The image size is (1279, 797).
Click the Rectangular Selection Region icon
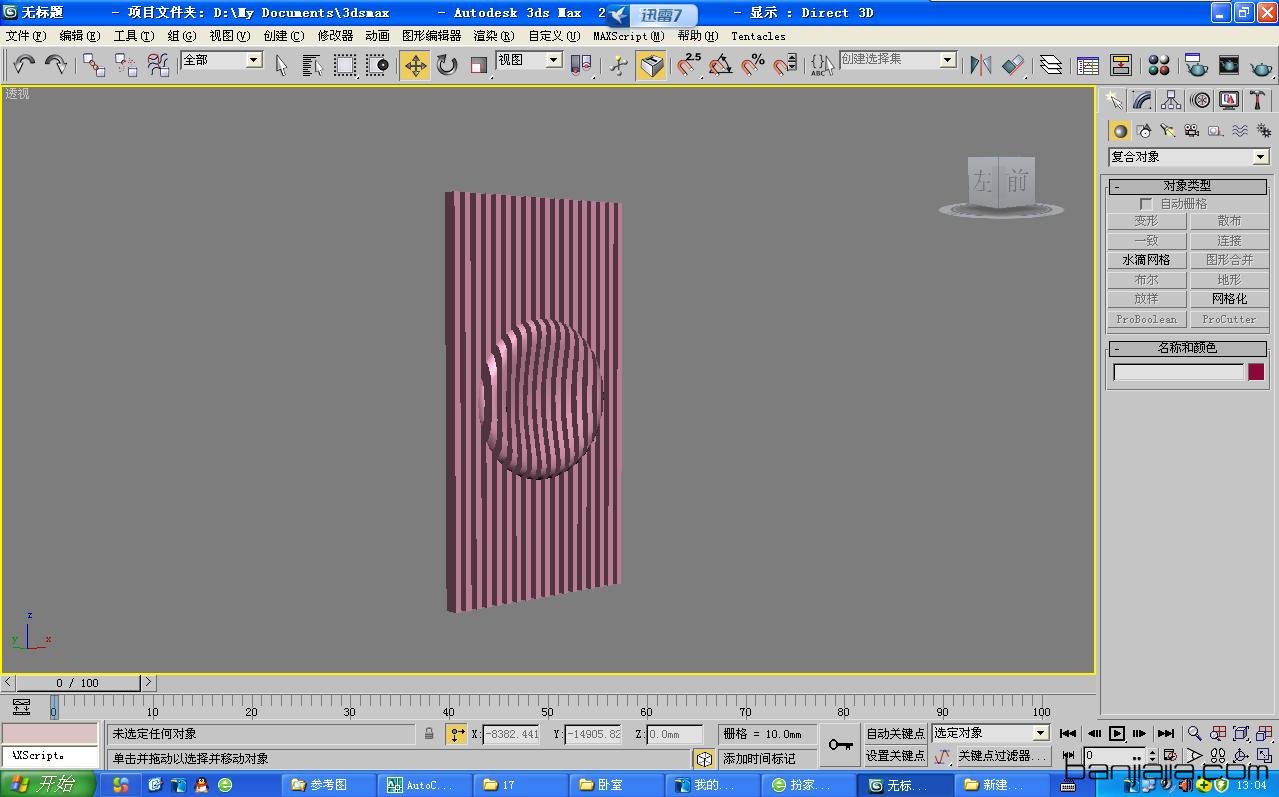pyautogui.click(x=345, y=65)
